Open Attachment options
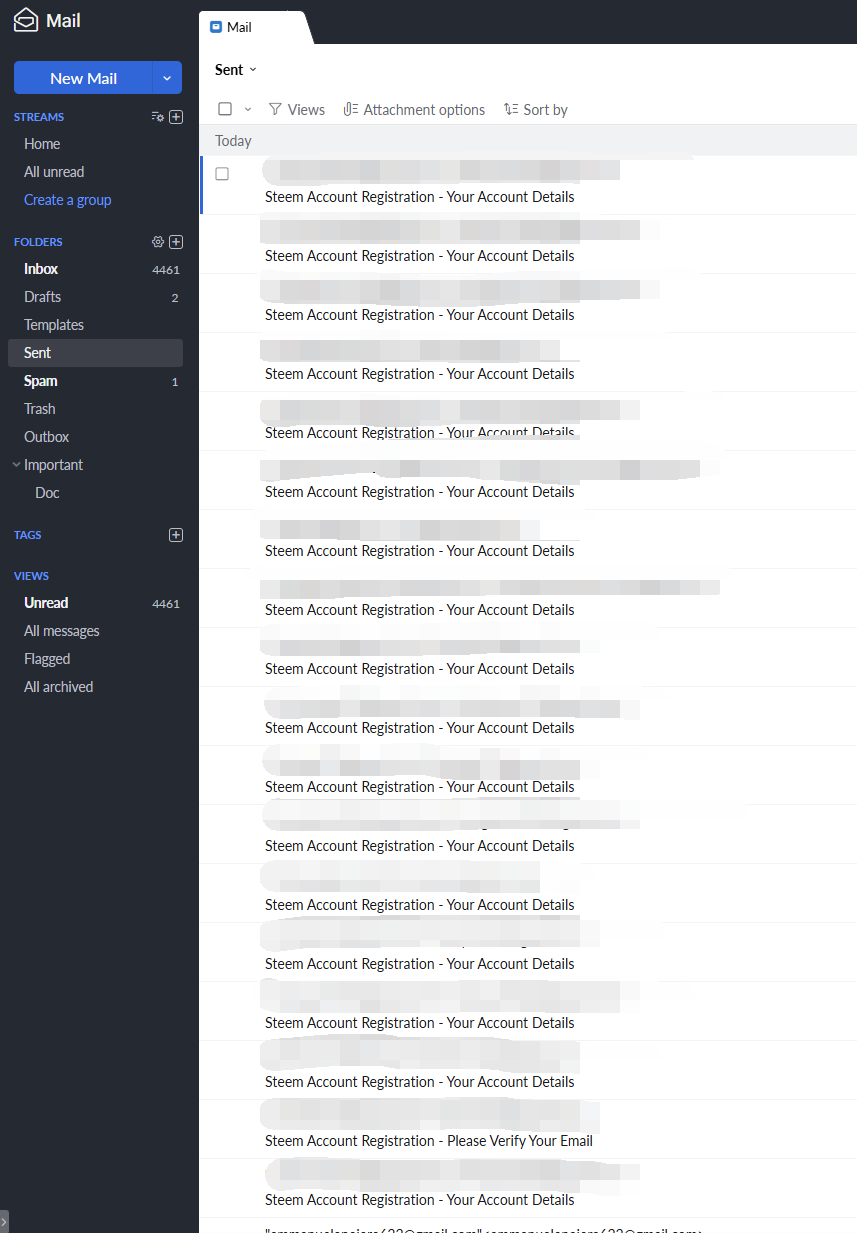This screenshot has width=857, height=1233. (414, 110)
